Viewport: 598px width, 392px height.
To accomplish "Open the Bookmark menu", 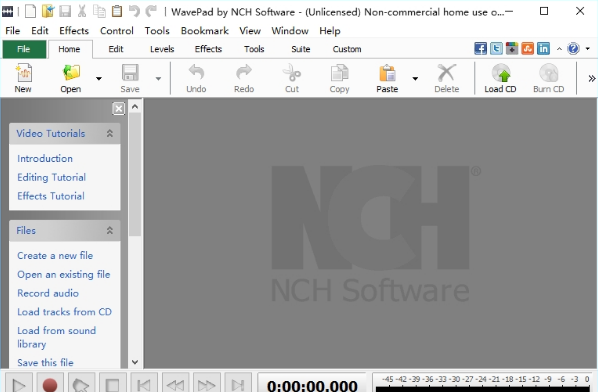I will [x=204, y=31].
